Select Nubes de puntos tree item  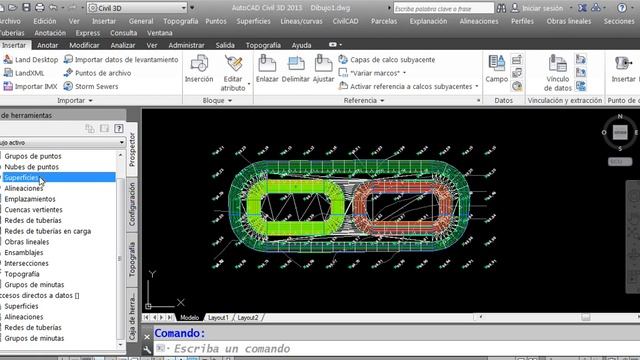coord(31,167)
